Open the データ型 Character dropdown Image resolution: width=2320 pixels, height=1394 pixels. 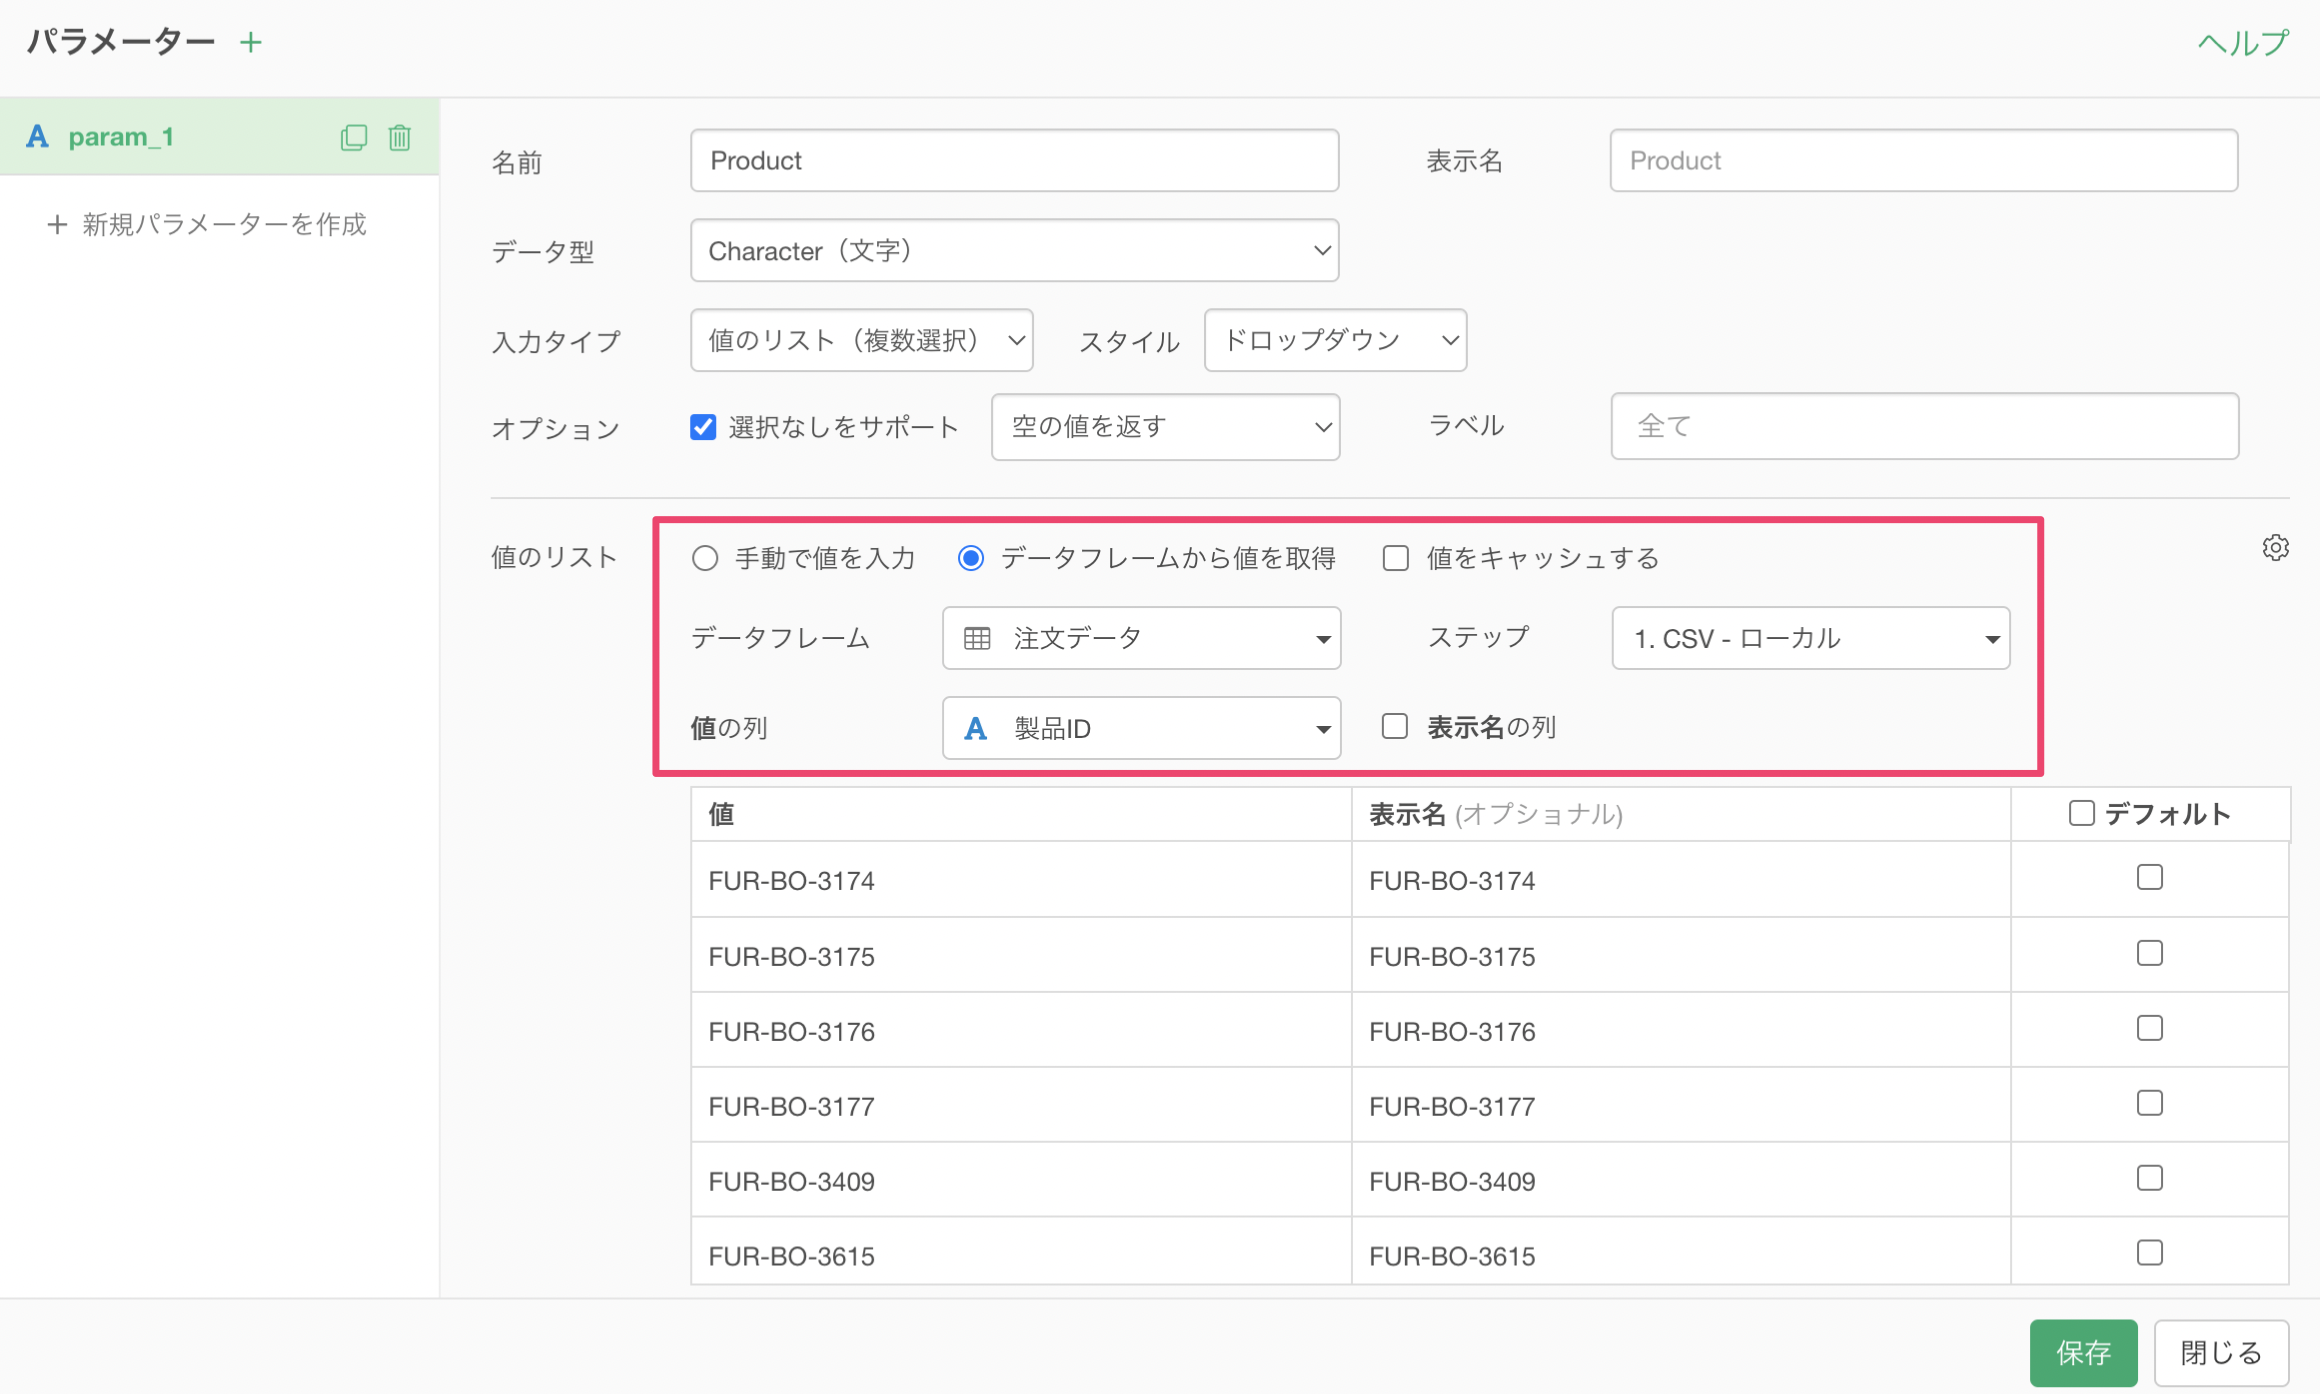1014,251
